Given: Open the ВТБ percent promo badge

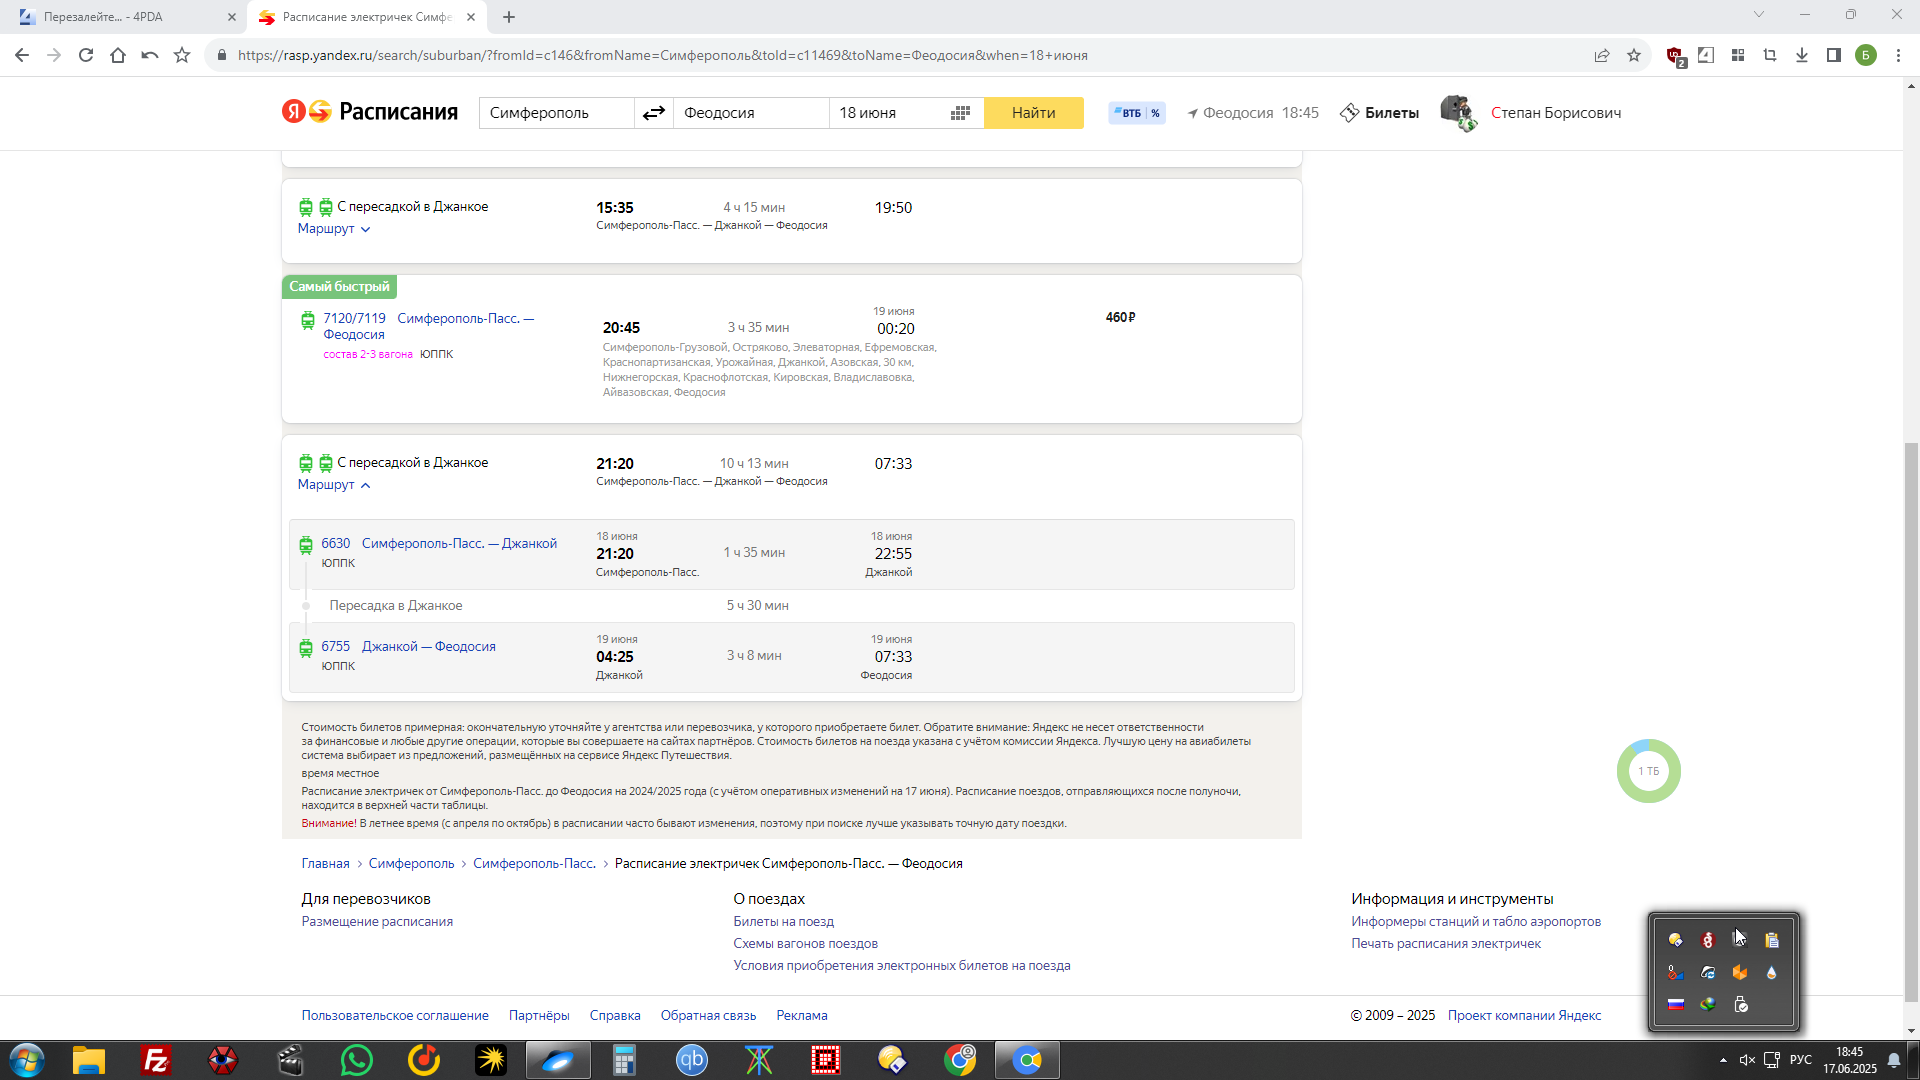Looking at the screenshot, I should 1137,113.
